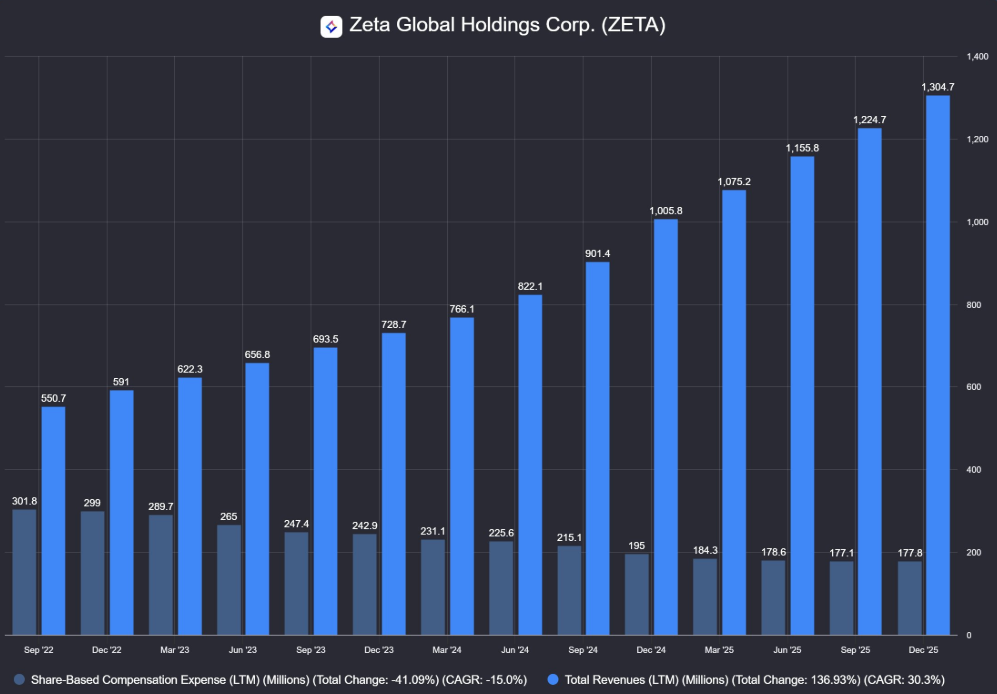Click the Jun '24 revenue bar labeled 822.1
997x694 pixels.
[530, 465]
